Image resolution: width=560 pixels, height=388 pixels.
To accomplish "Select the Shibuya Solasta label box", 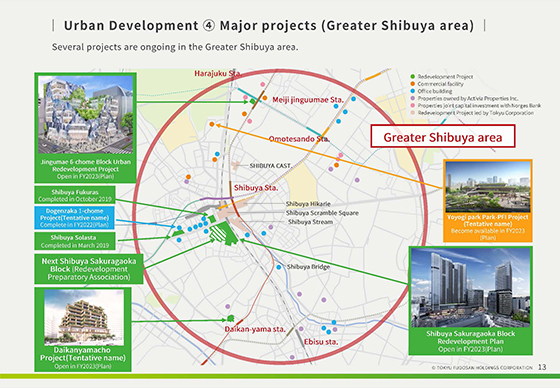I will click(x=75, y=241).
